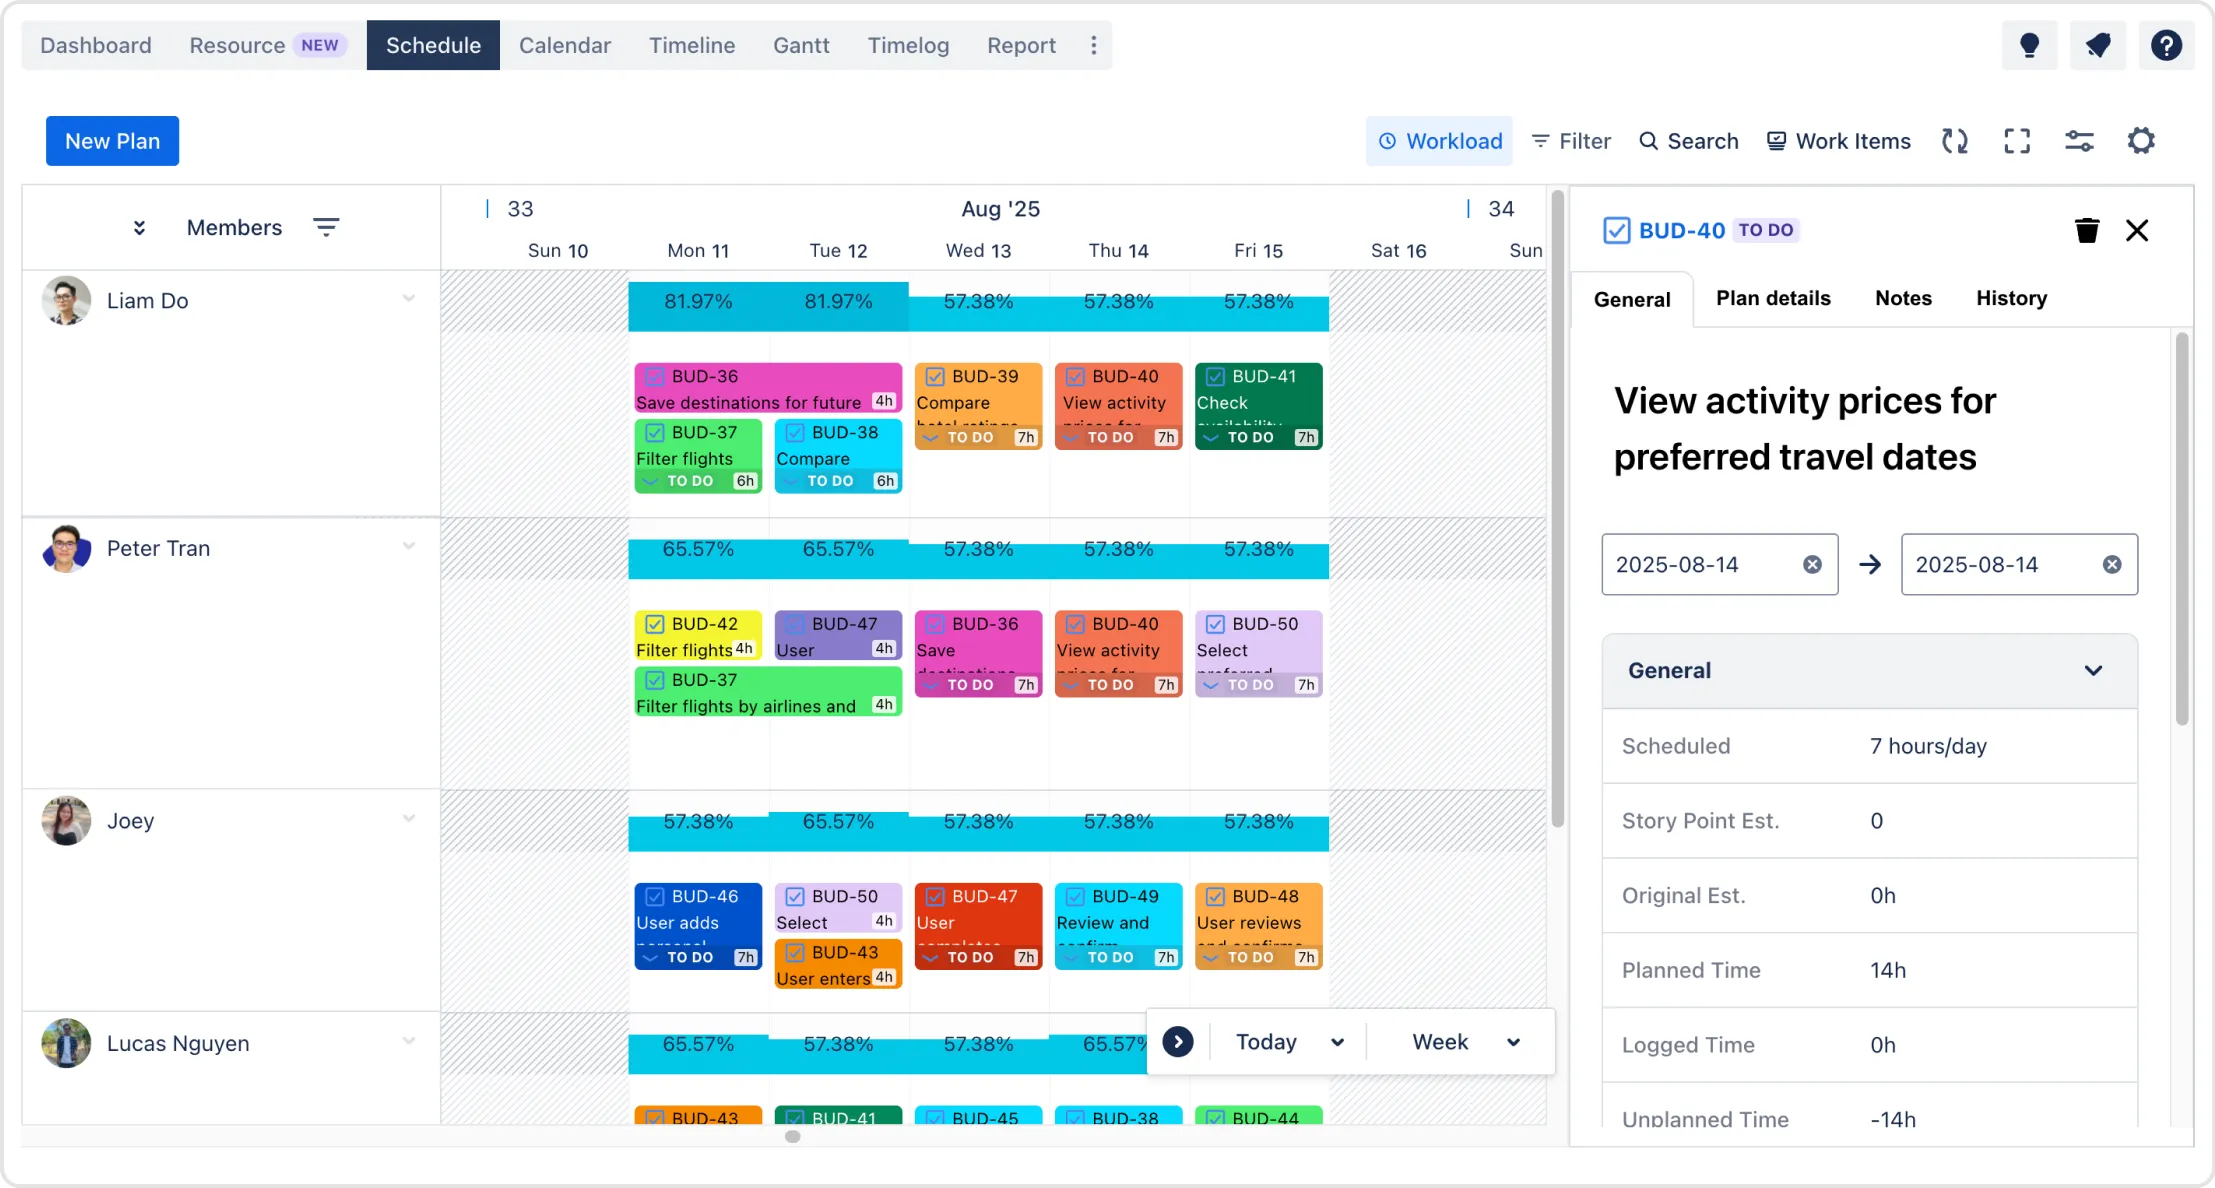
Task: Click Peter Tran's Tue 12 workload bar 65.57%
Action: pos(838,557)
